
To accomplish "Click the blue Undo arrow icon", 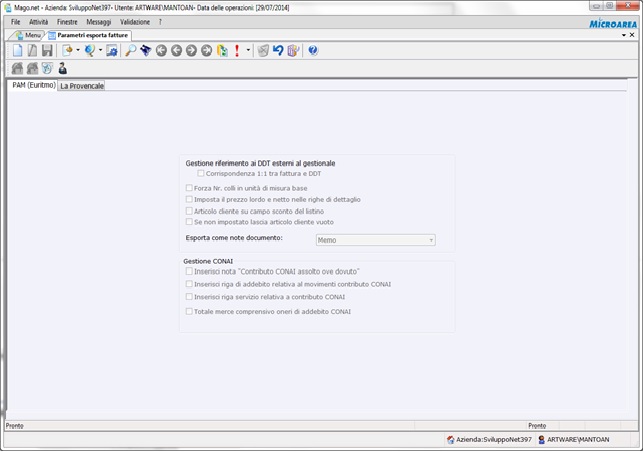I will 278,50.
